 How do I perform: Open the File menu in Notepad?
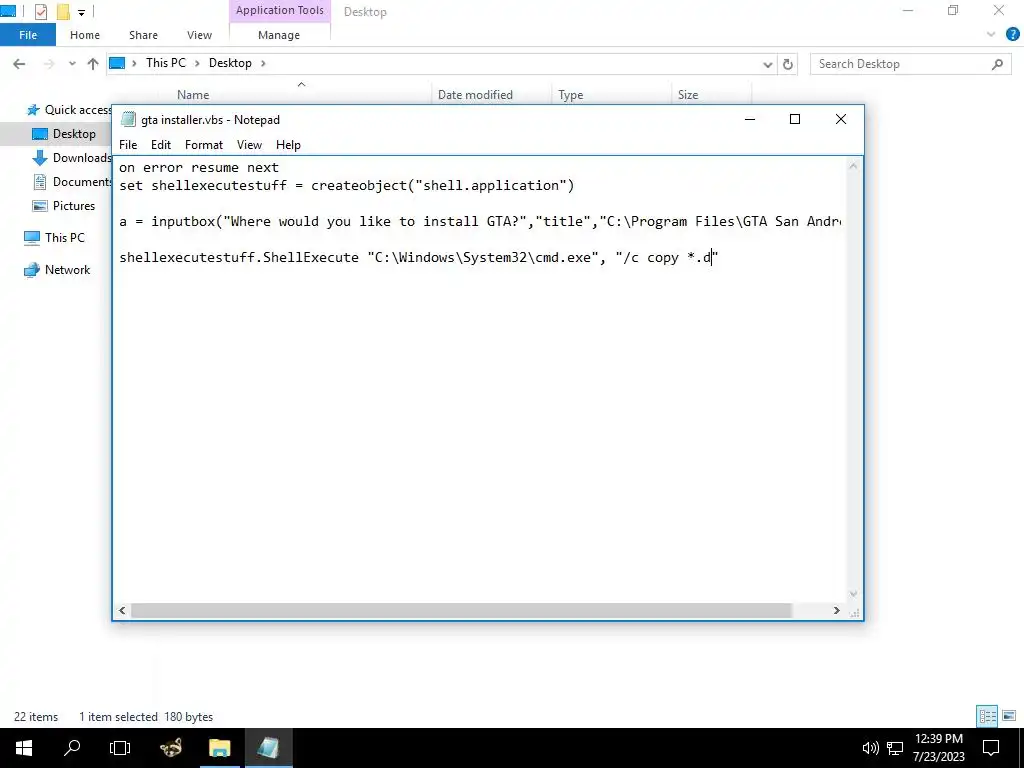tap(128, 145)
